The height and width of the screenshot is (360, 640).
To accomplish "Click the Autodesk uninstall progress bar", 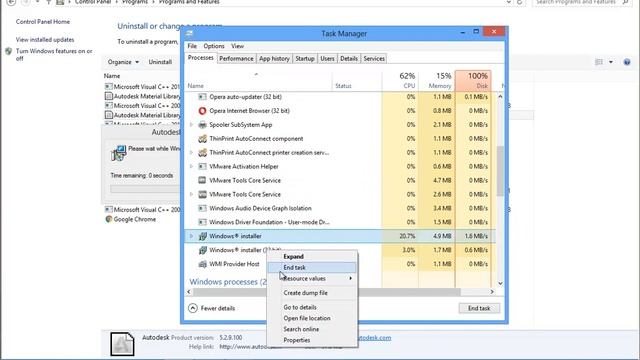I will tap(145, 189).
